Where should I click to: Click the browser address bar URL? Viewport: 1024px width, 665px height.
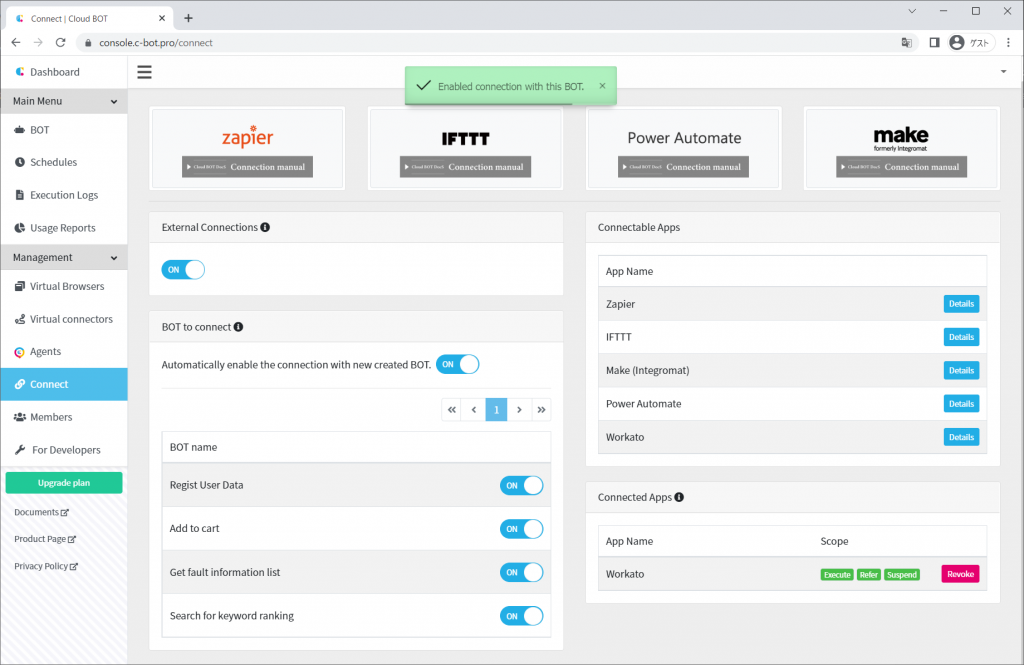point(156,42)
